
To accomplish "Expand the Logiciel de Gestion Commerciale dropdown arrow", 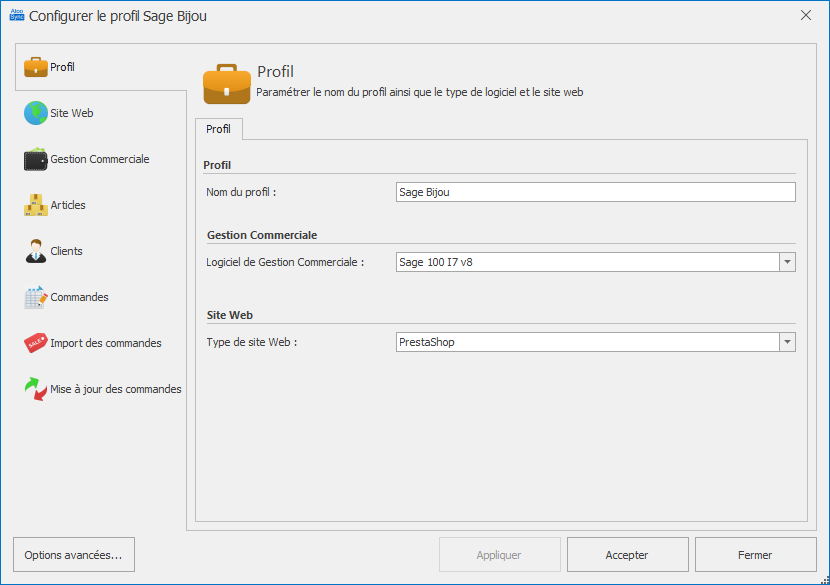I will (787, 262).
